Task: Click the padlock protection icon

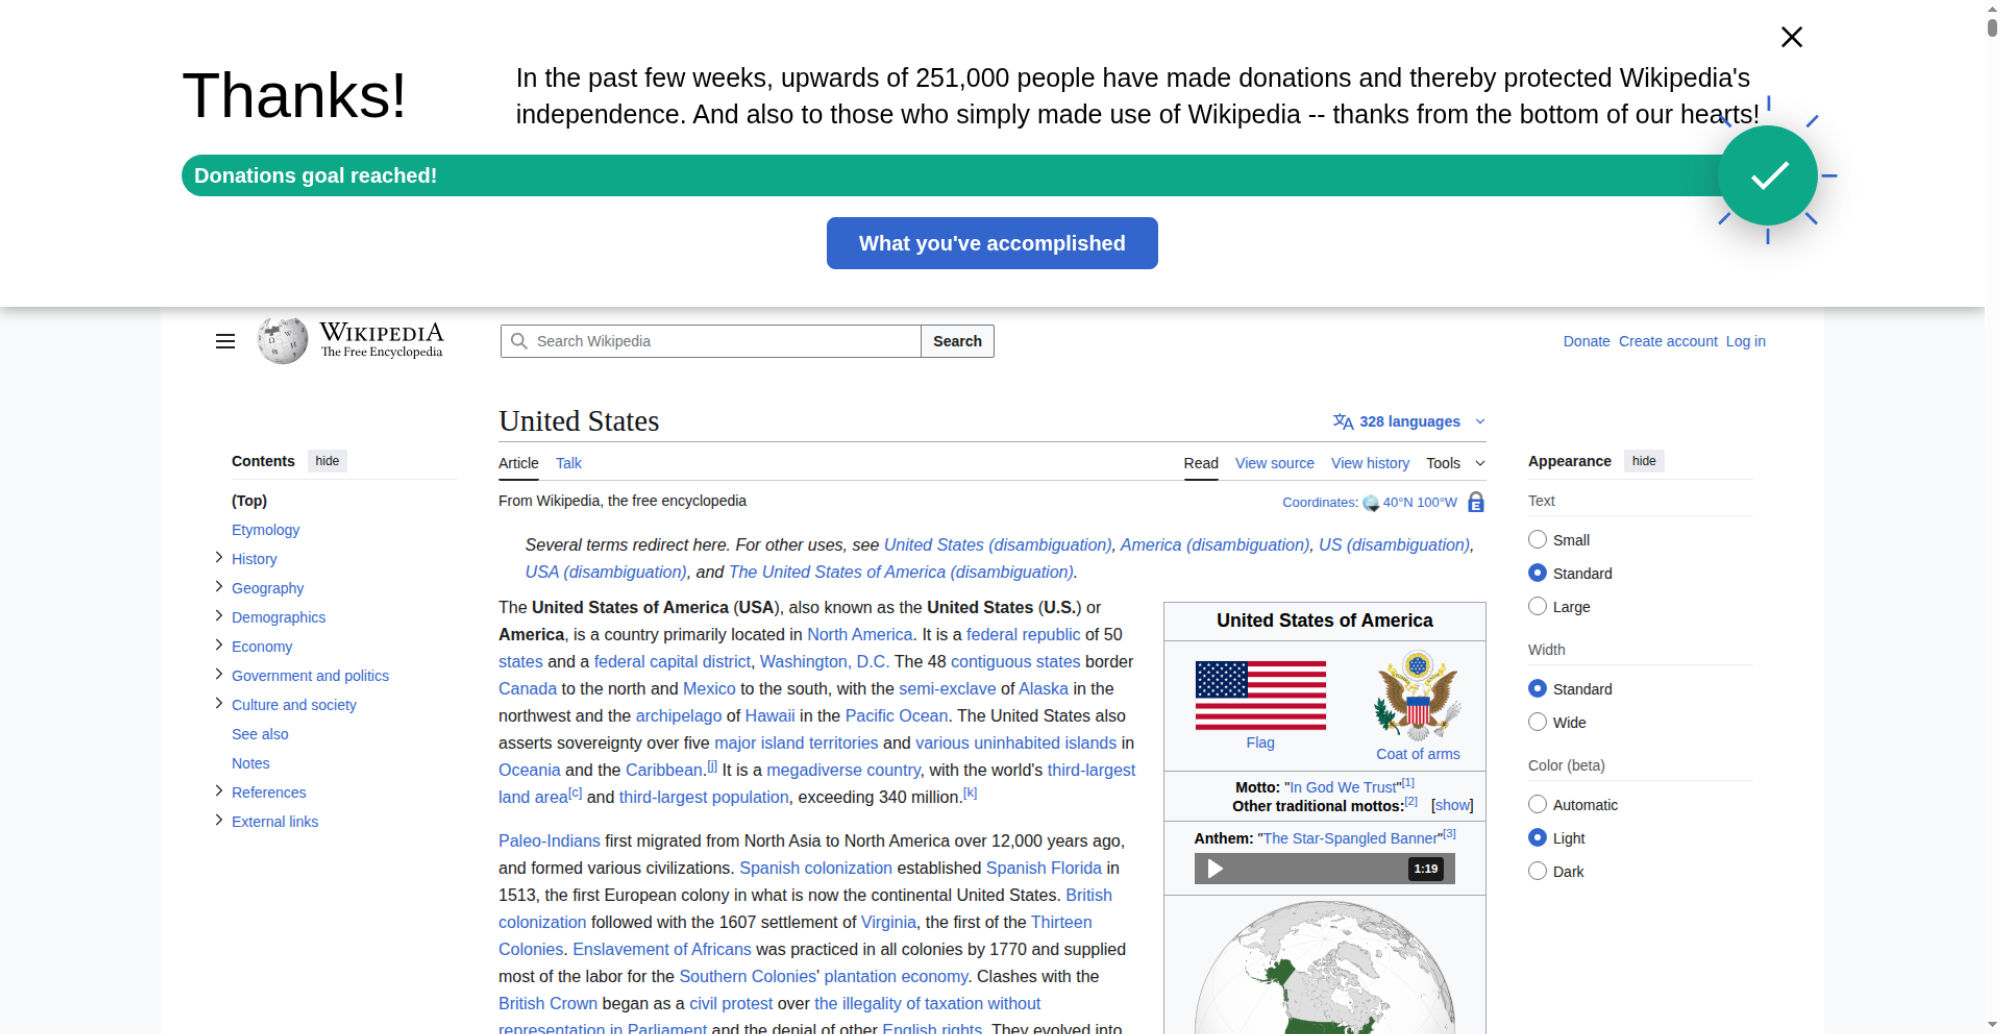Action: point(1475,502)
